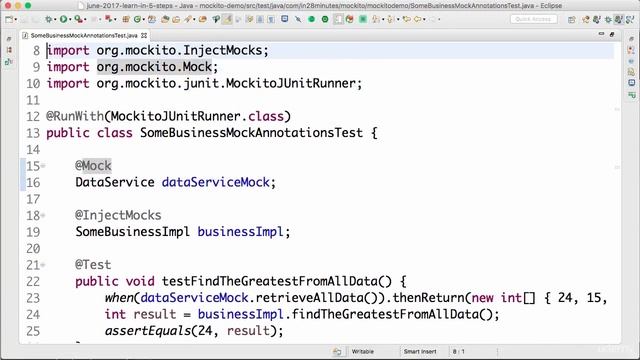Click the blue square icon in right sidebar

(631, 83)
